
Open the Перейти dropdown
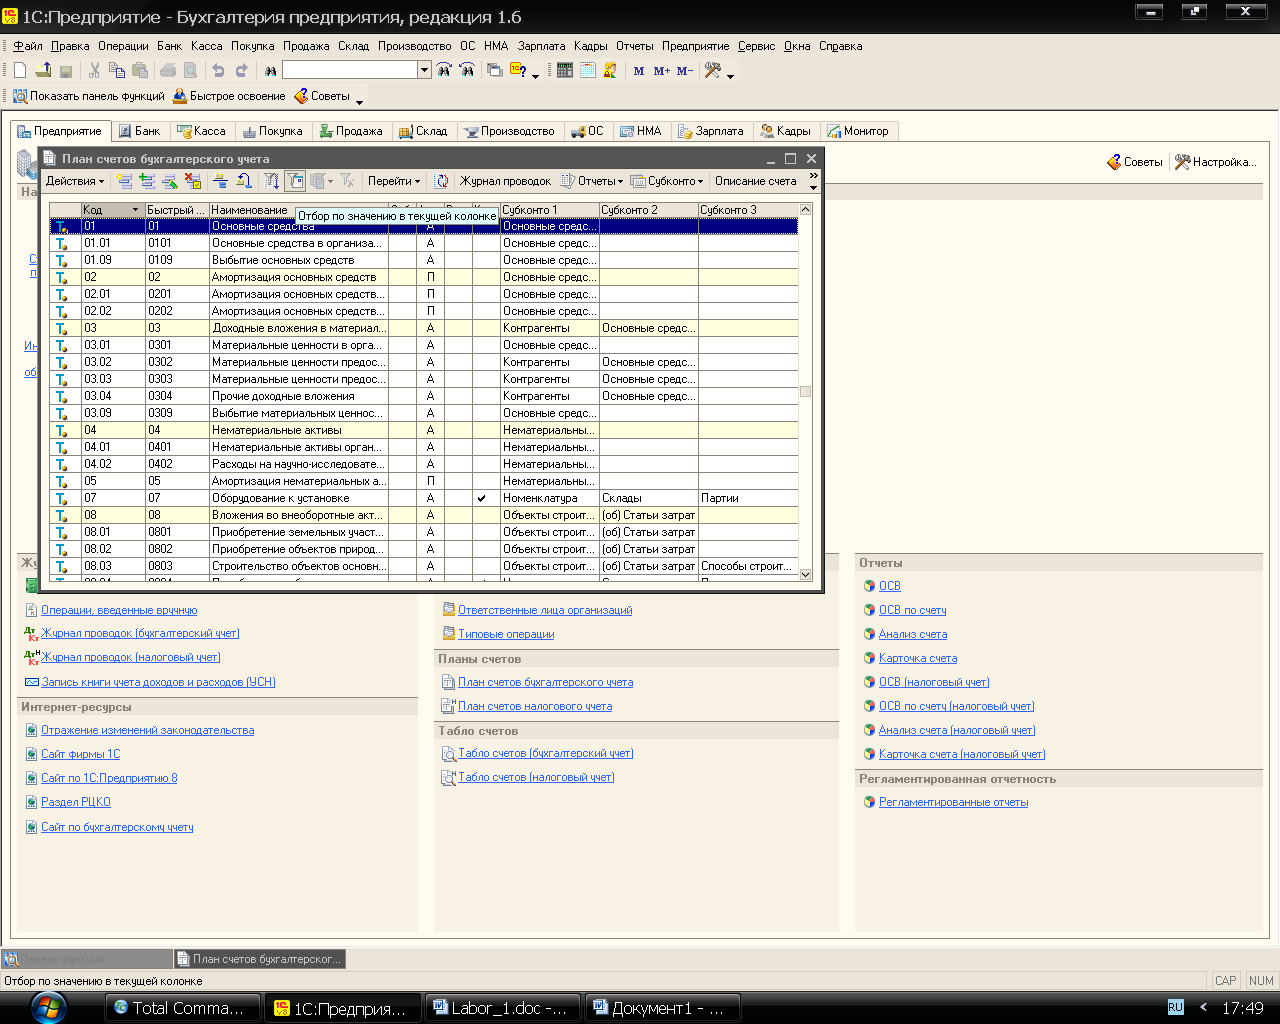(394, 181)
